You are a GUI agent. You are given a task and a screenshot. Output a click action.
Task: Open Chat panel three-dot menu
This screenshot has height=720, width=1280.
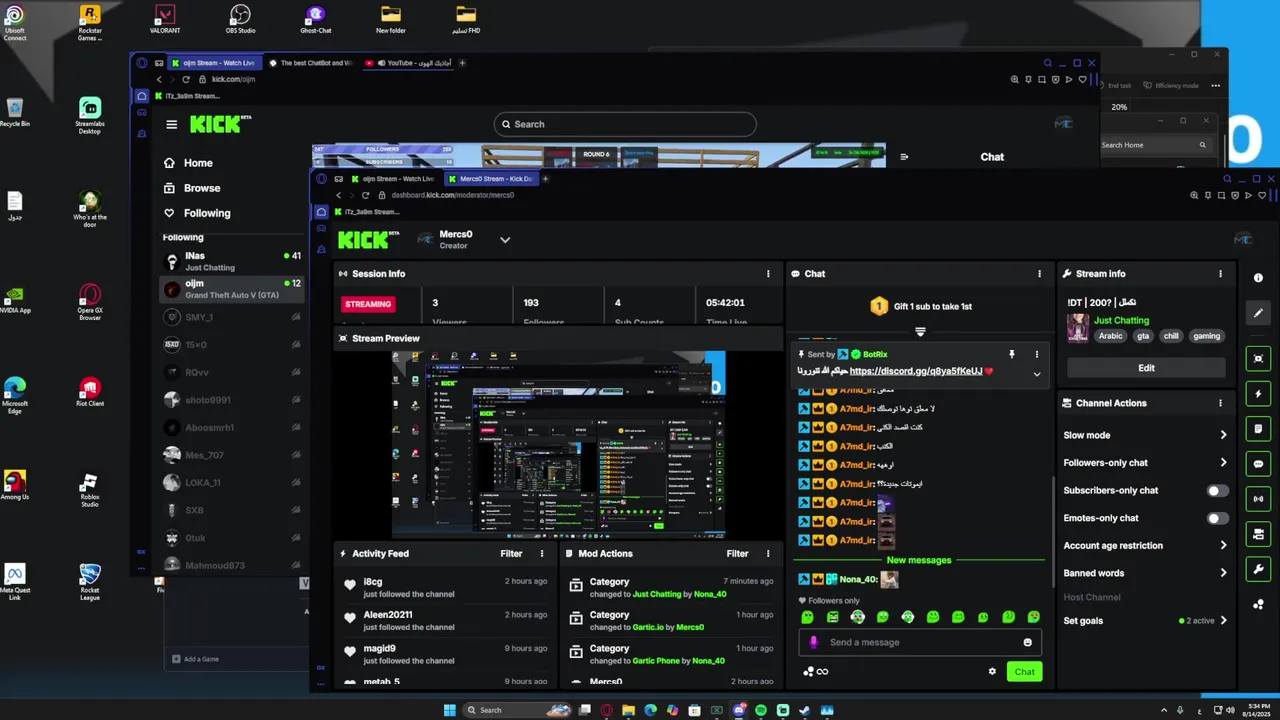(x=1039, y=274)
